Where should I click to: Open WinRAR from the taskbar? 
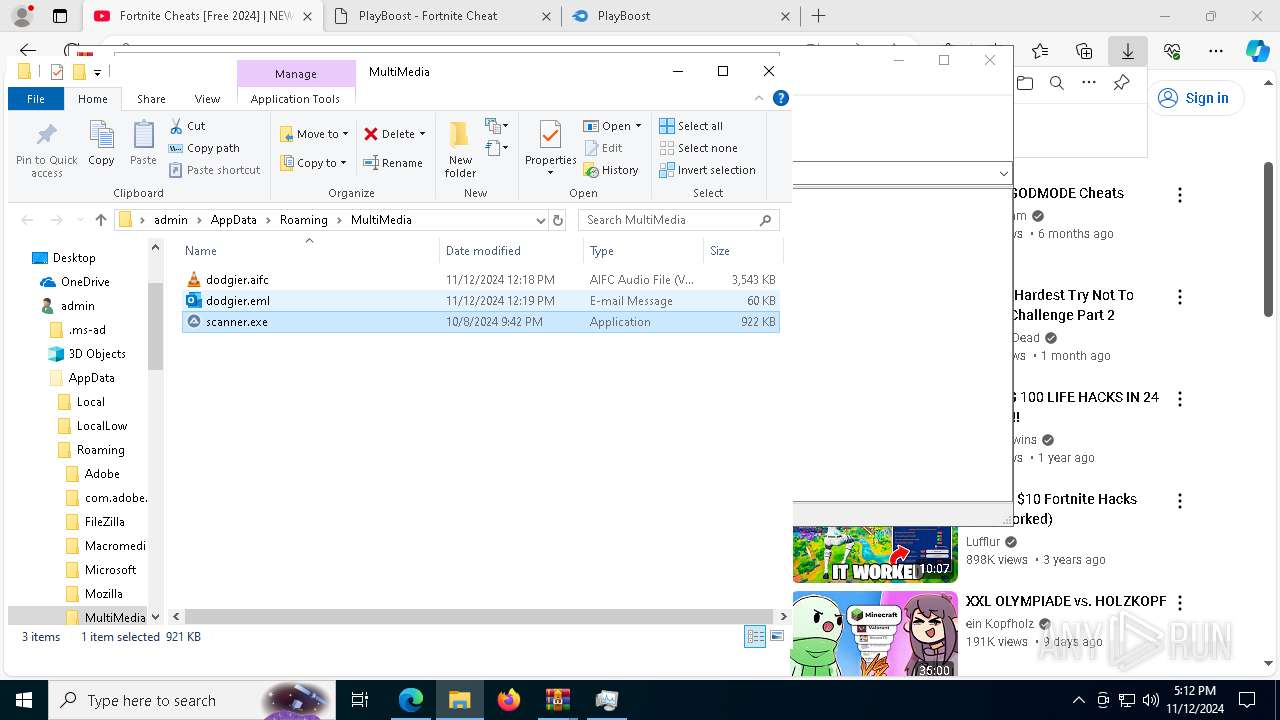557,700
